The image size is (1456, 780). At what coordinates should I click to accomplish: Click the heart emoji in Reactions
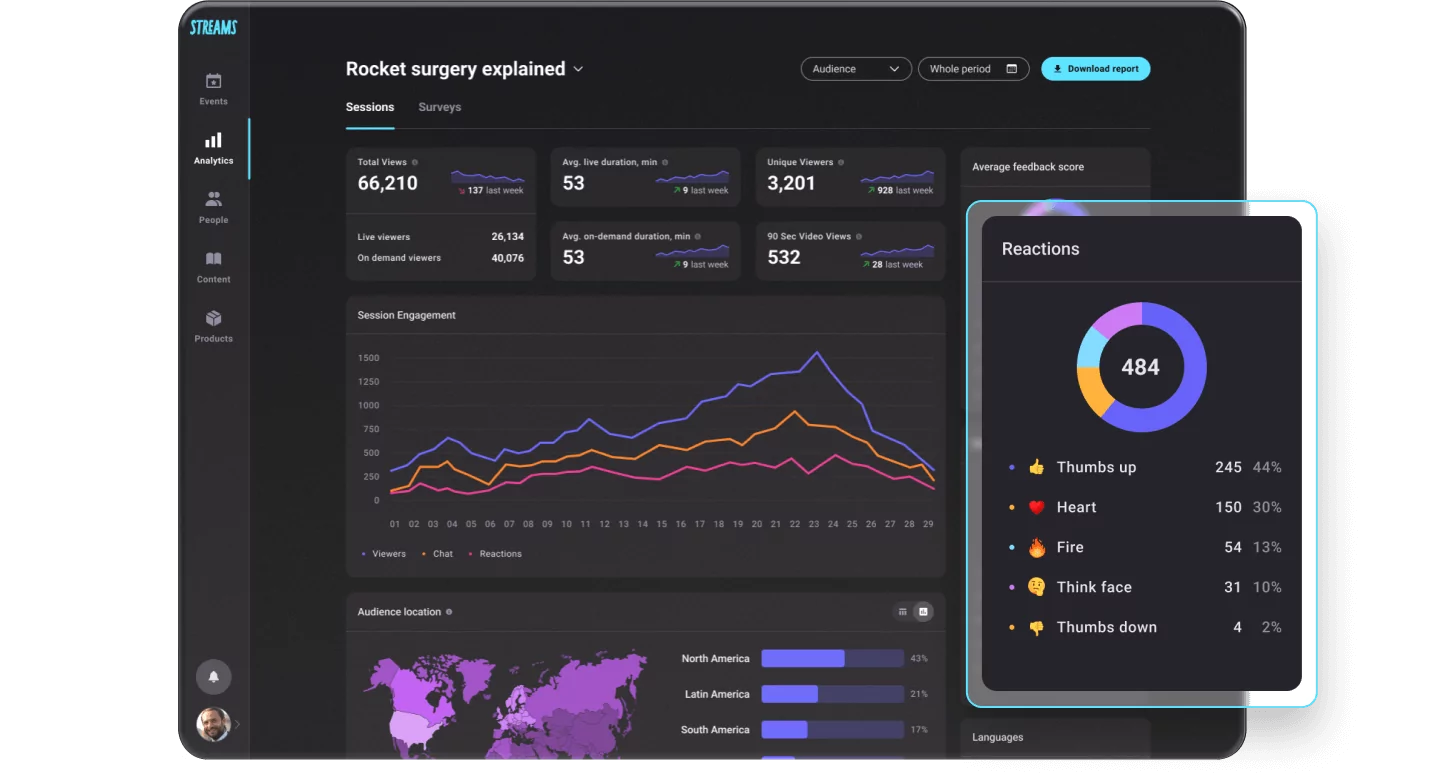(x=1036, y=507)
